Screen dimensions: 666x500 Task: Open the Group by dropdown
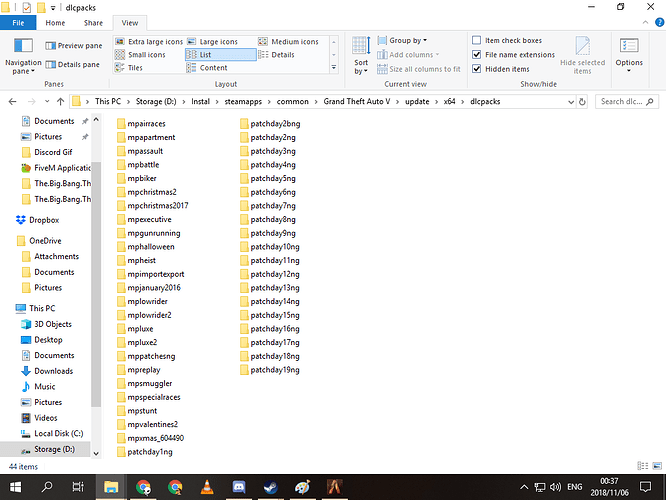pyautogui.click(x=402, y=40)
